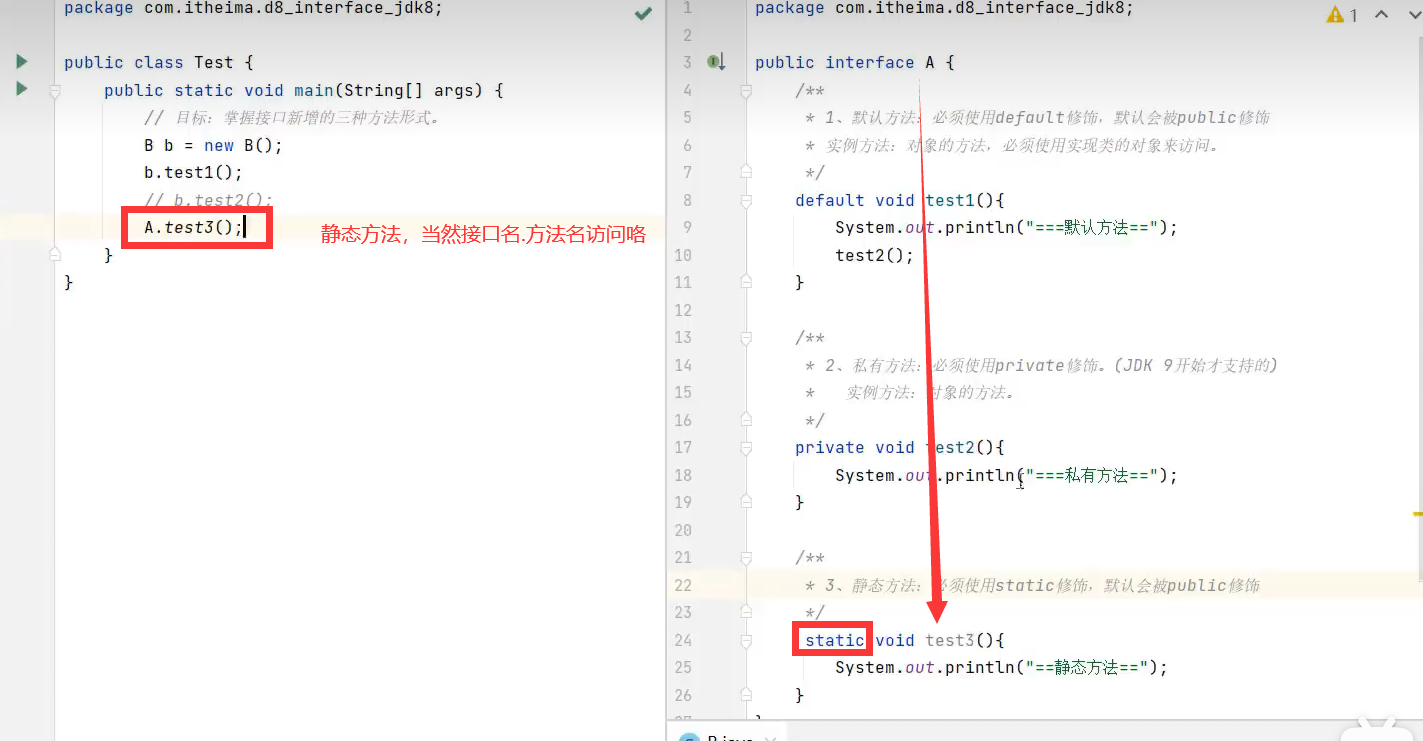Screen dimensions: 1423x741
Task: Place caret on 'public class Test' line
Action: 159,62
